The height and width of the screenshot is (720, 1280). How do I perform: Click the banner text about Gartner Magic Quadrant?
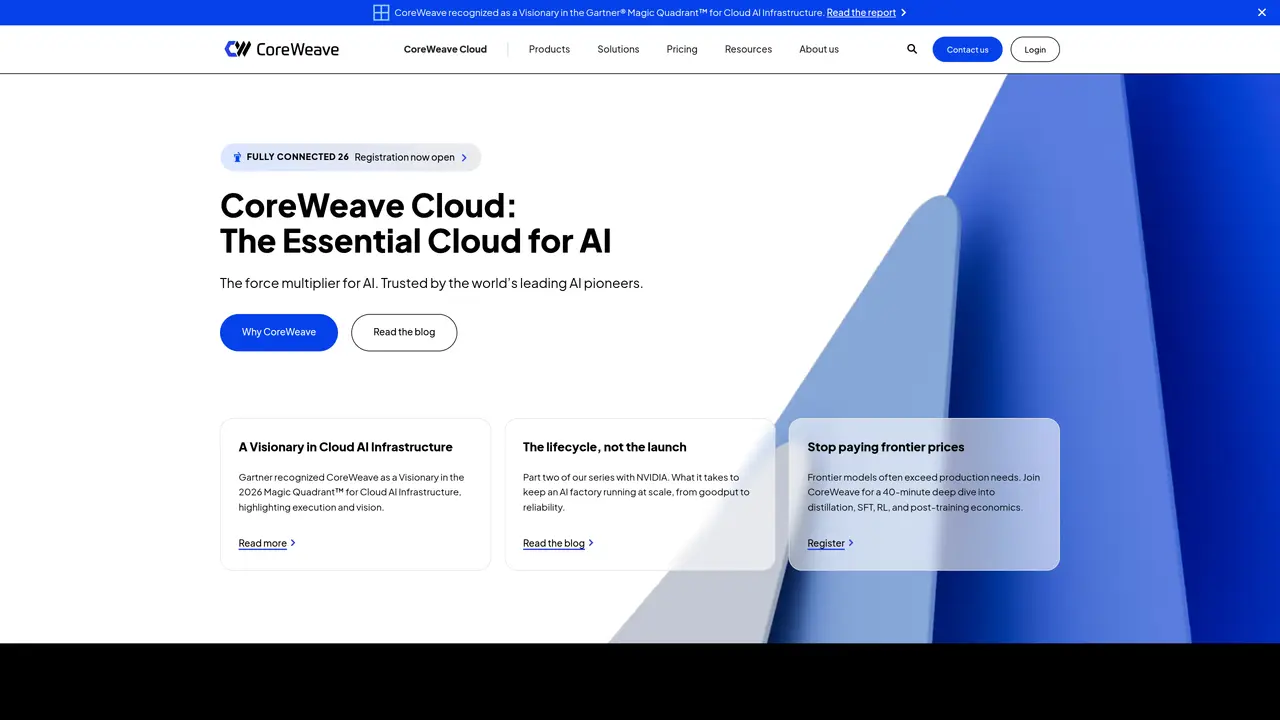609,13
